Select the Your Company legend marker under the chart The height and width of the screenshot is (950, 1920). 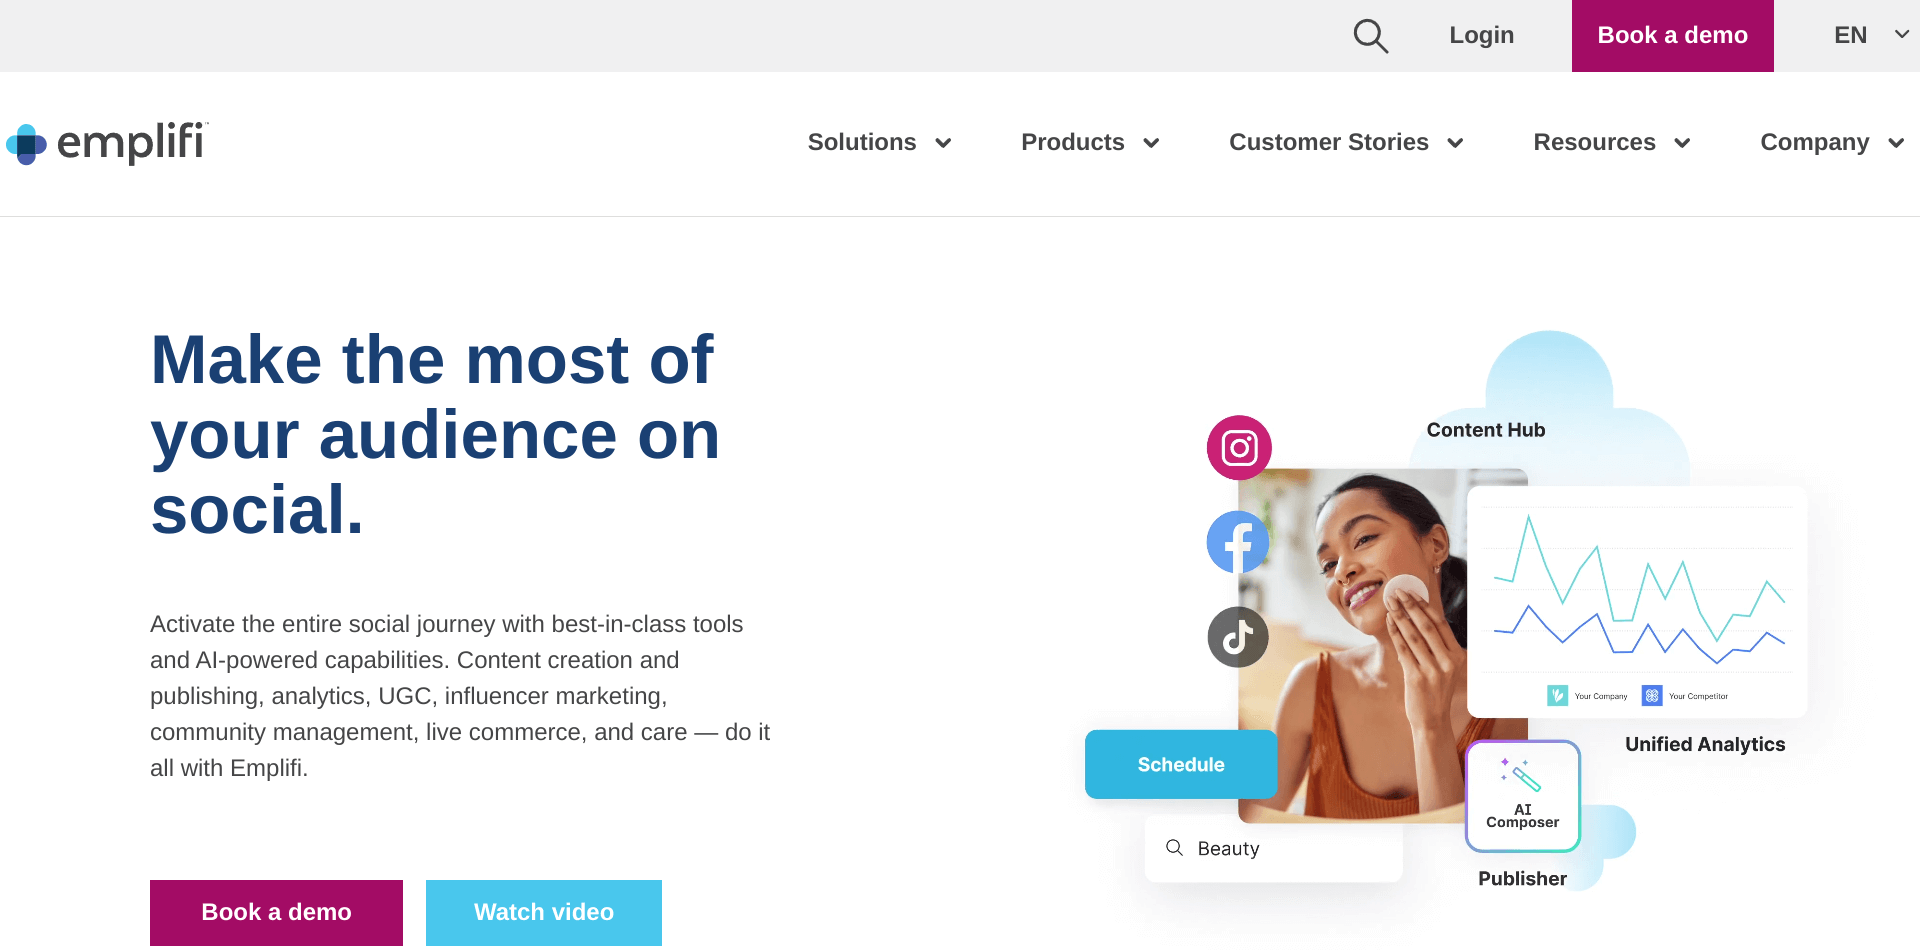(x=1558, y=695)
